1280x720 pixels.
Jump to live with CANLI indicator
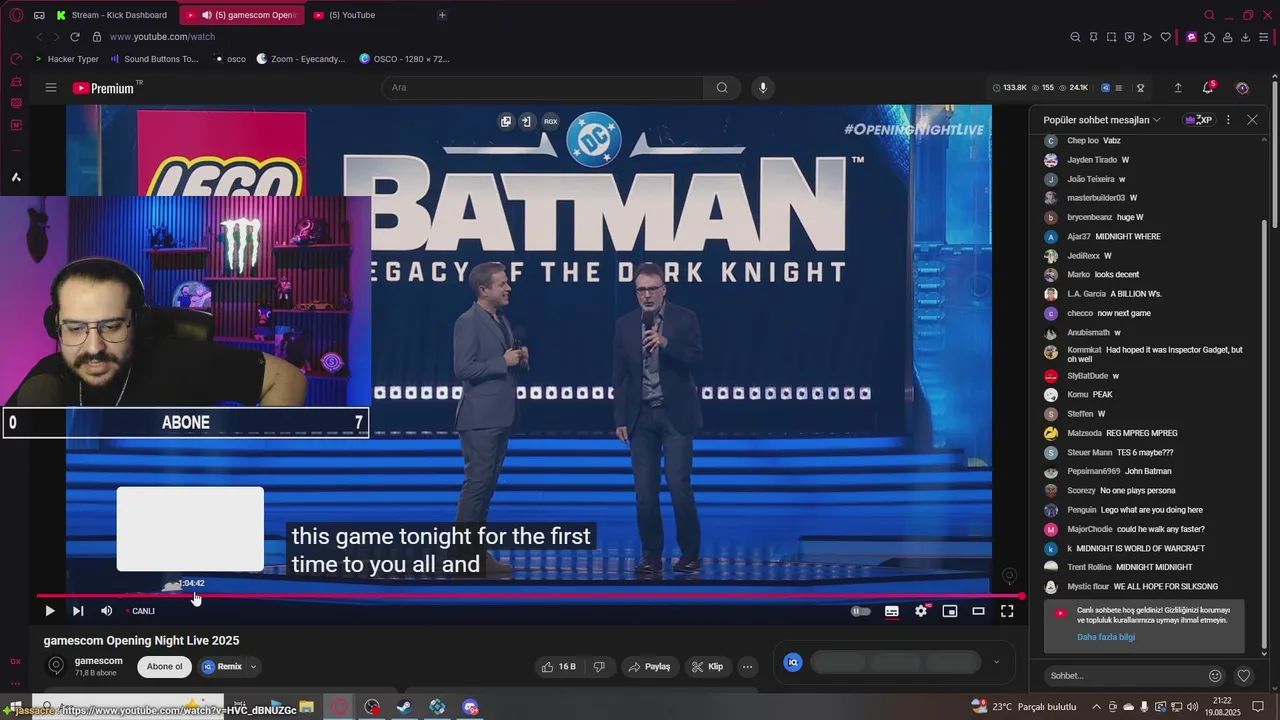(x=141, y=611)
